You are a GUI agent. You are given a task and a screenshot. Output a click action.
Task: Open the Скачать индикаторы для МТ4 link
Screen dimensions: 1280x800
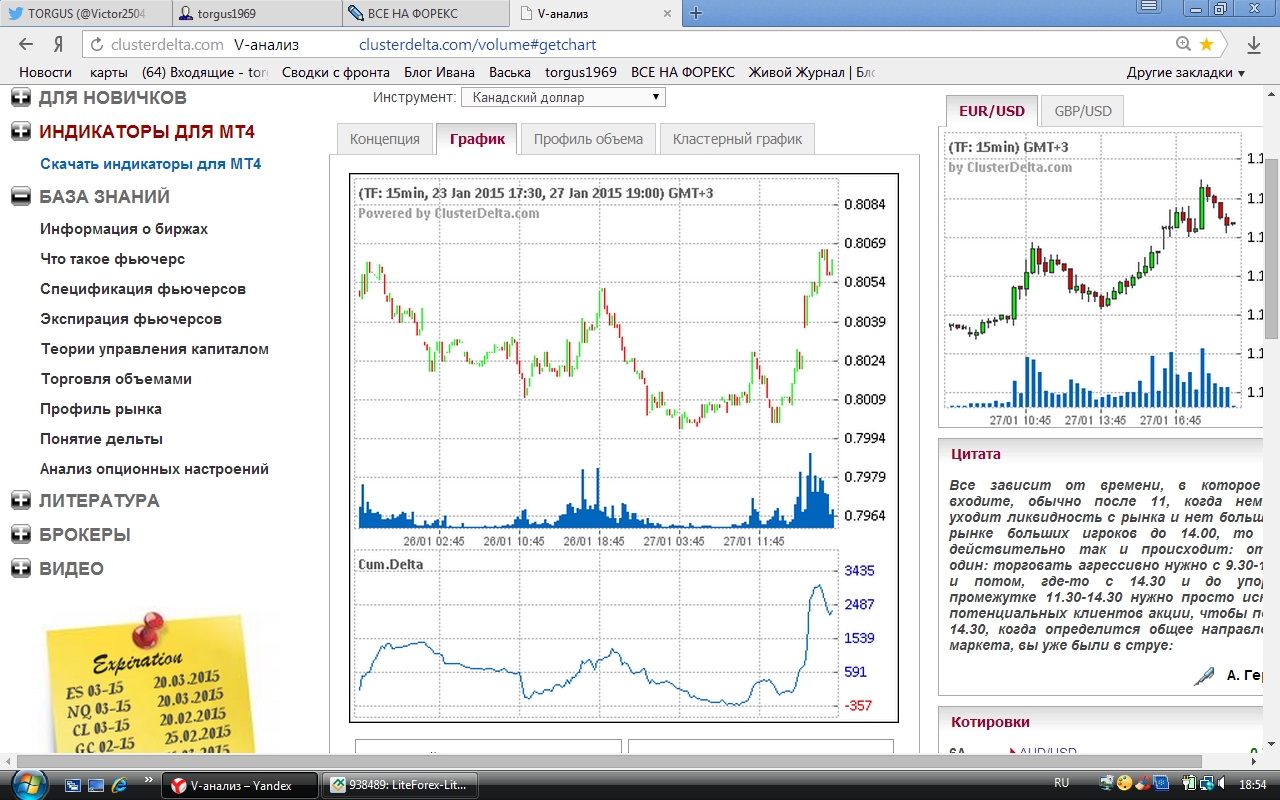point(150,163)
